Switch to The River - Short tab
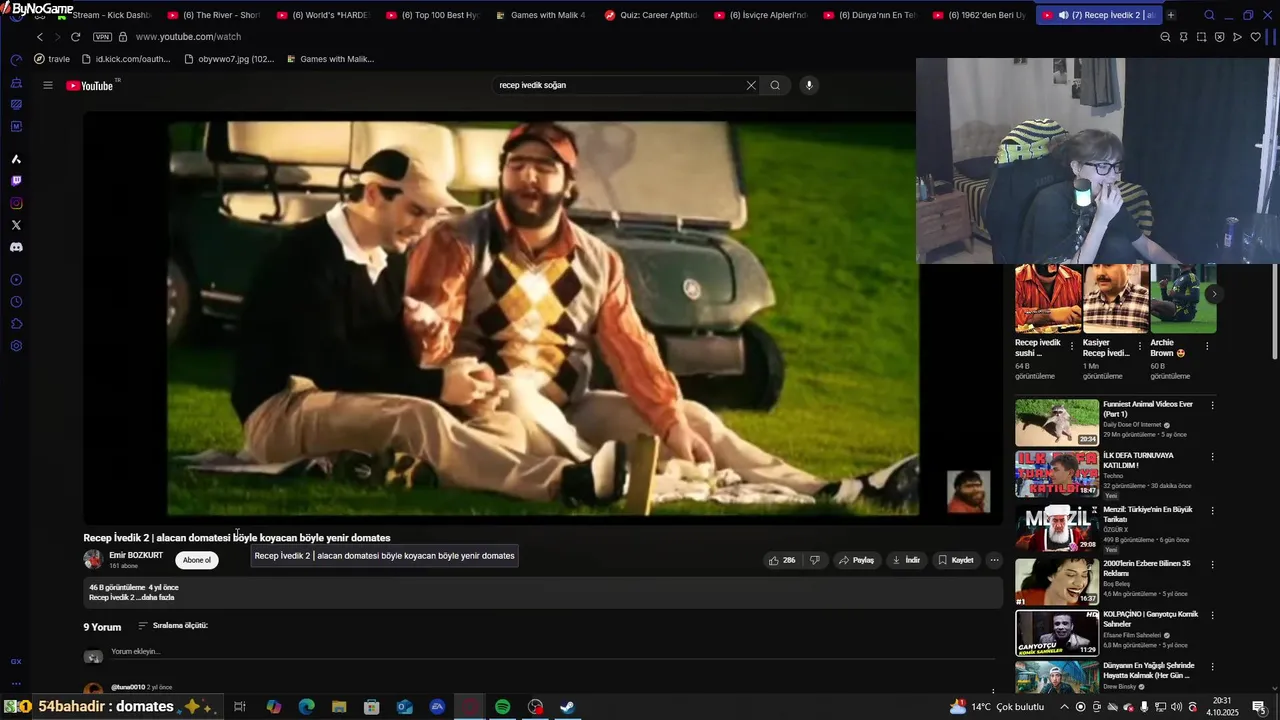1280x720 pixels. [214, 15]
